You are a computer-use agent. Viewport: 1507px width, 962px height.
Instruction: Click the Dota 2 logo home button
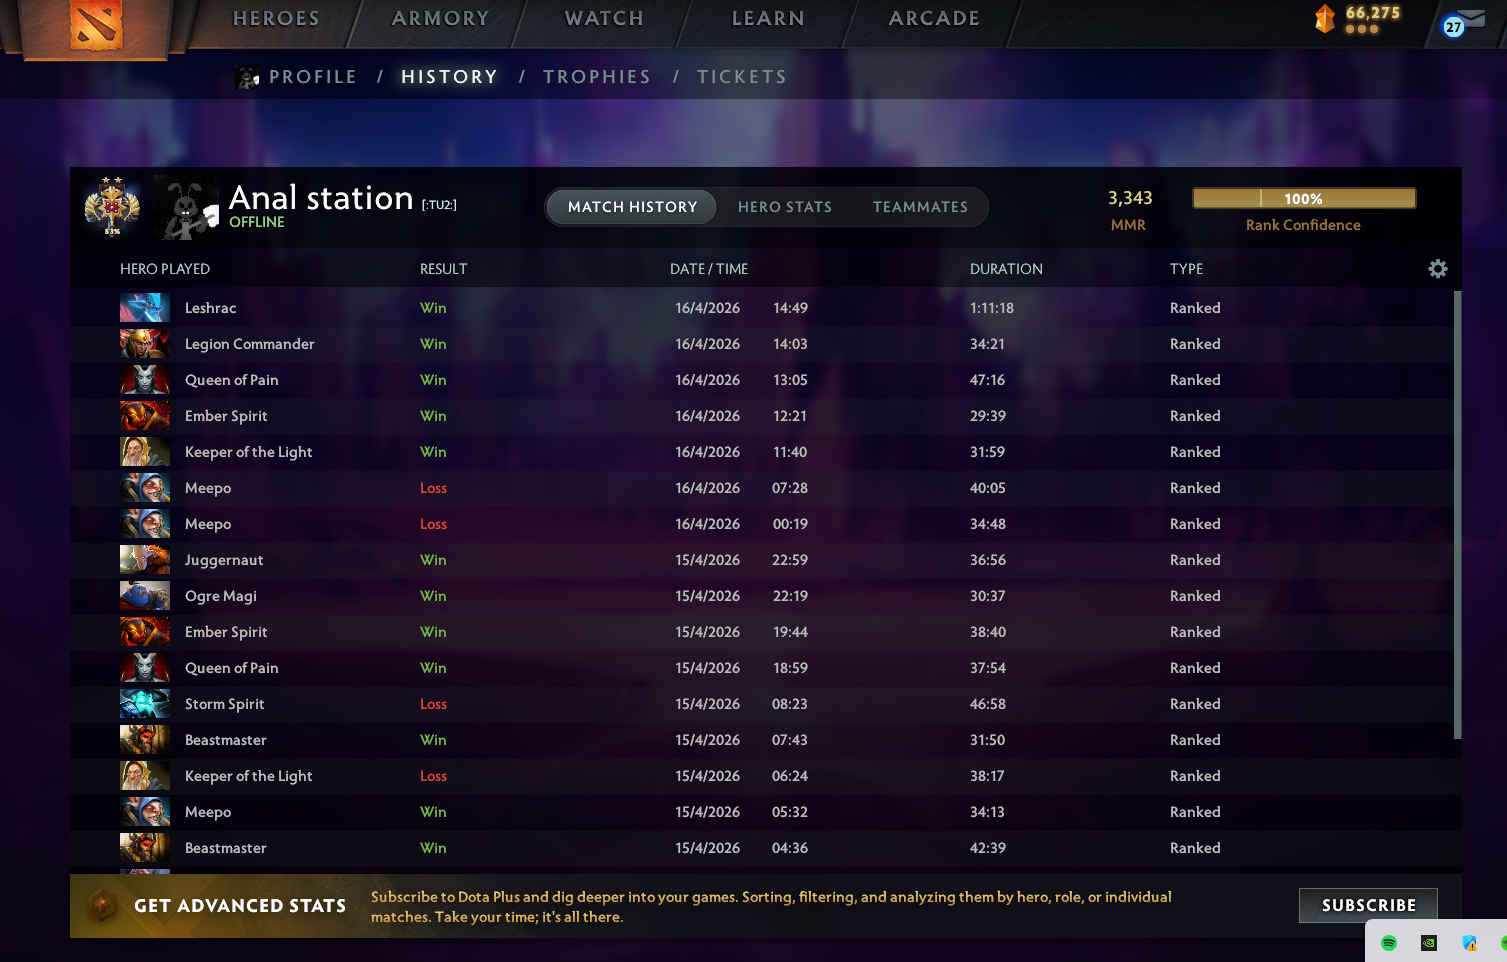(97, 25)
